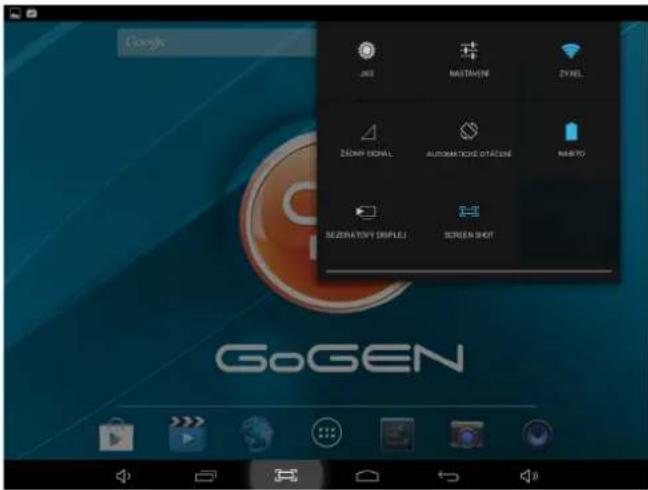Open the round blue speaker app

537,434
